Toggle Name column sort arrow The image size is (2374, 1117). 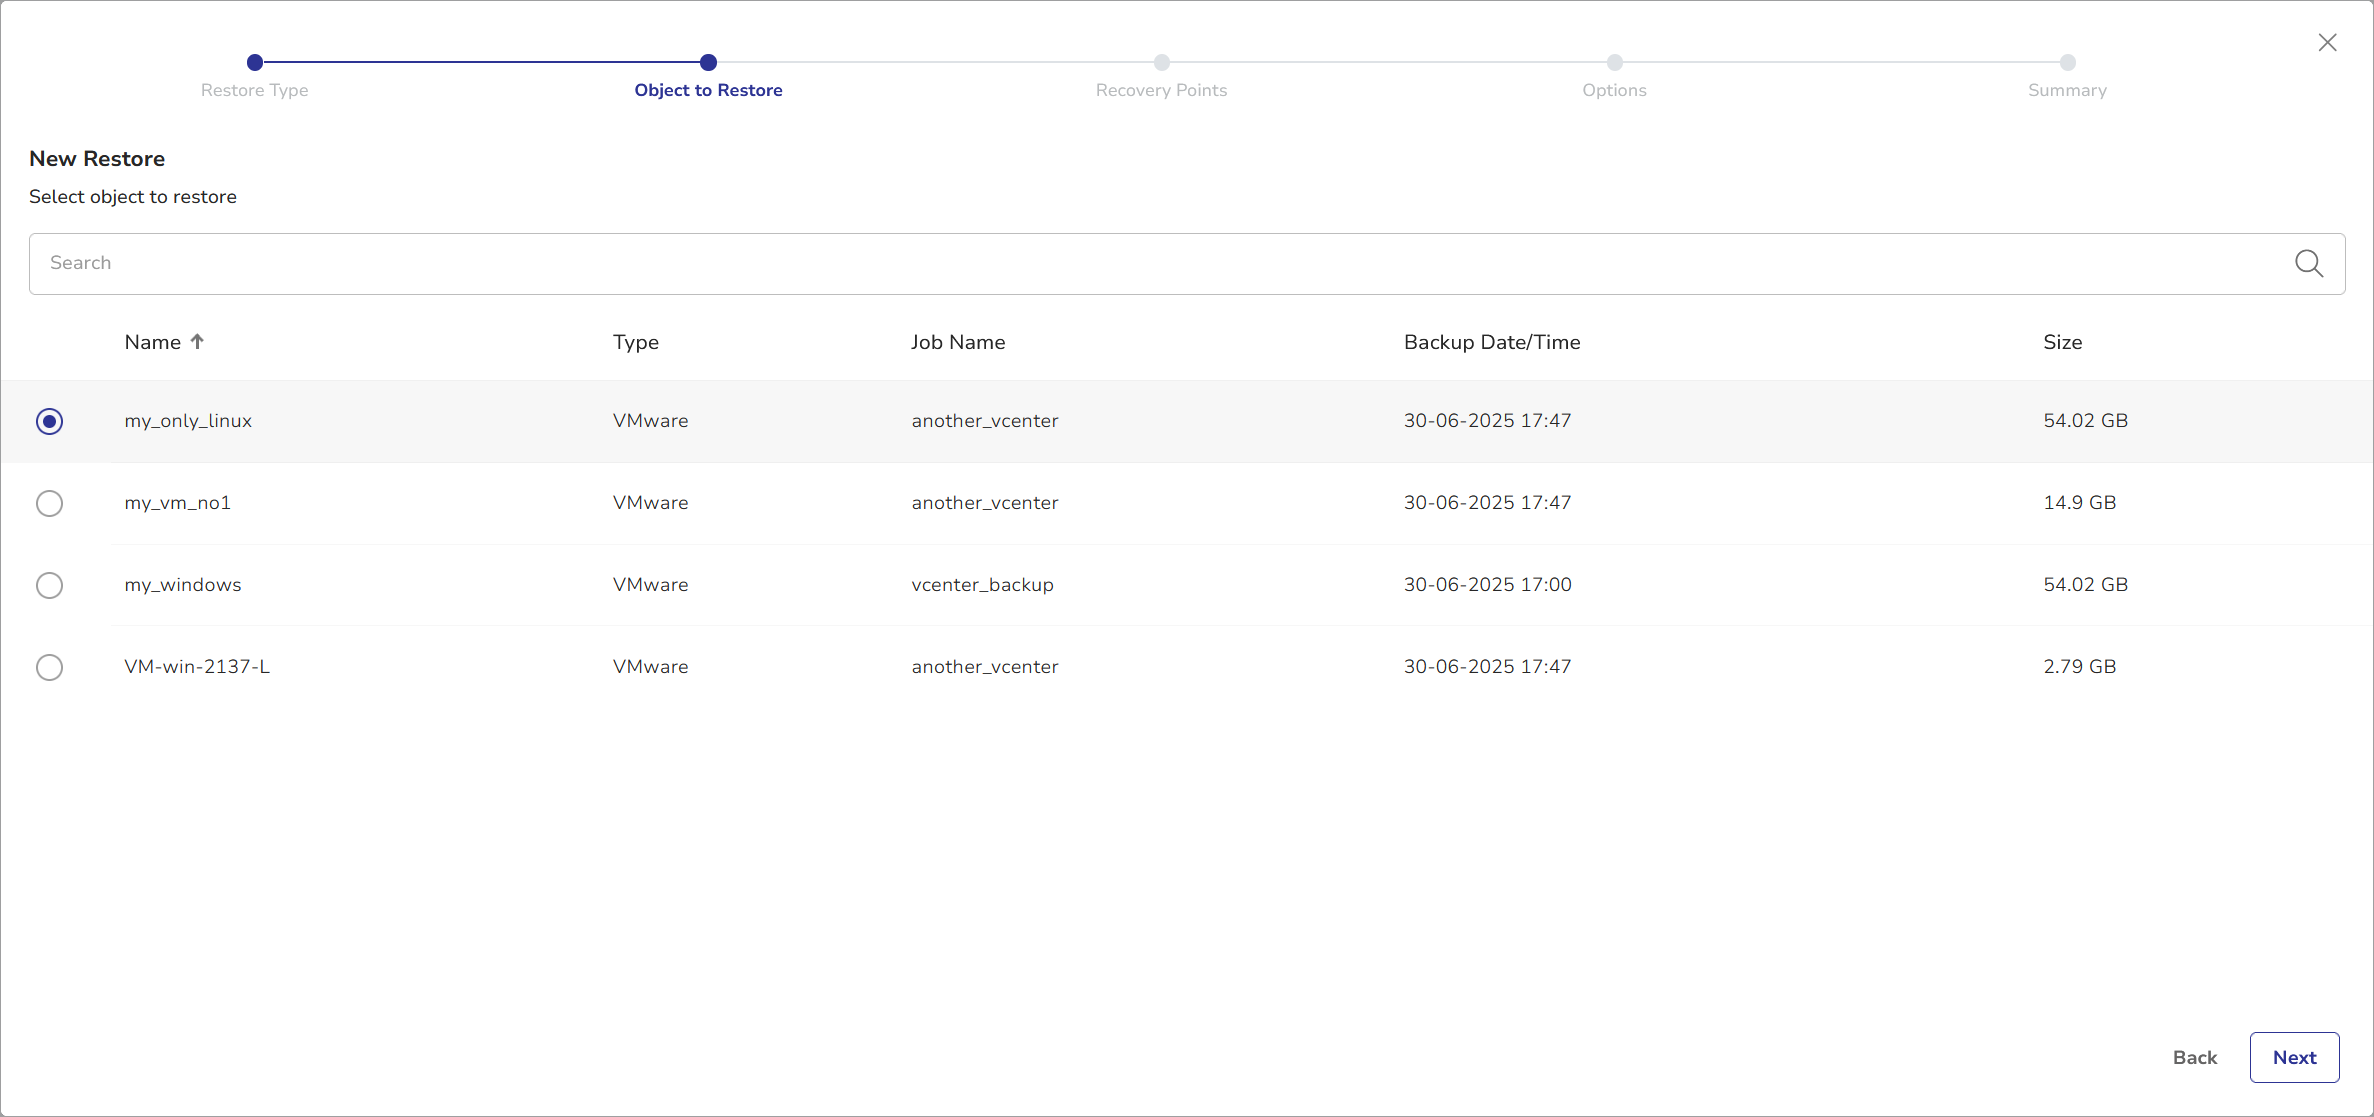(197, 342)
